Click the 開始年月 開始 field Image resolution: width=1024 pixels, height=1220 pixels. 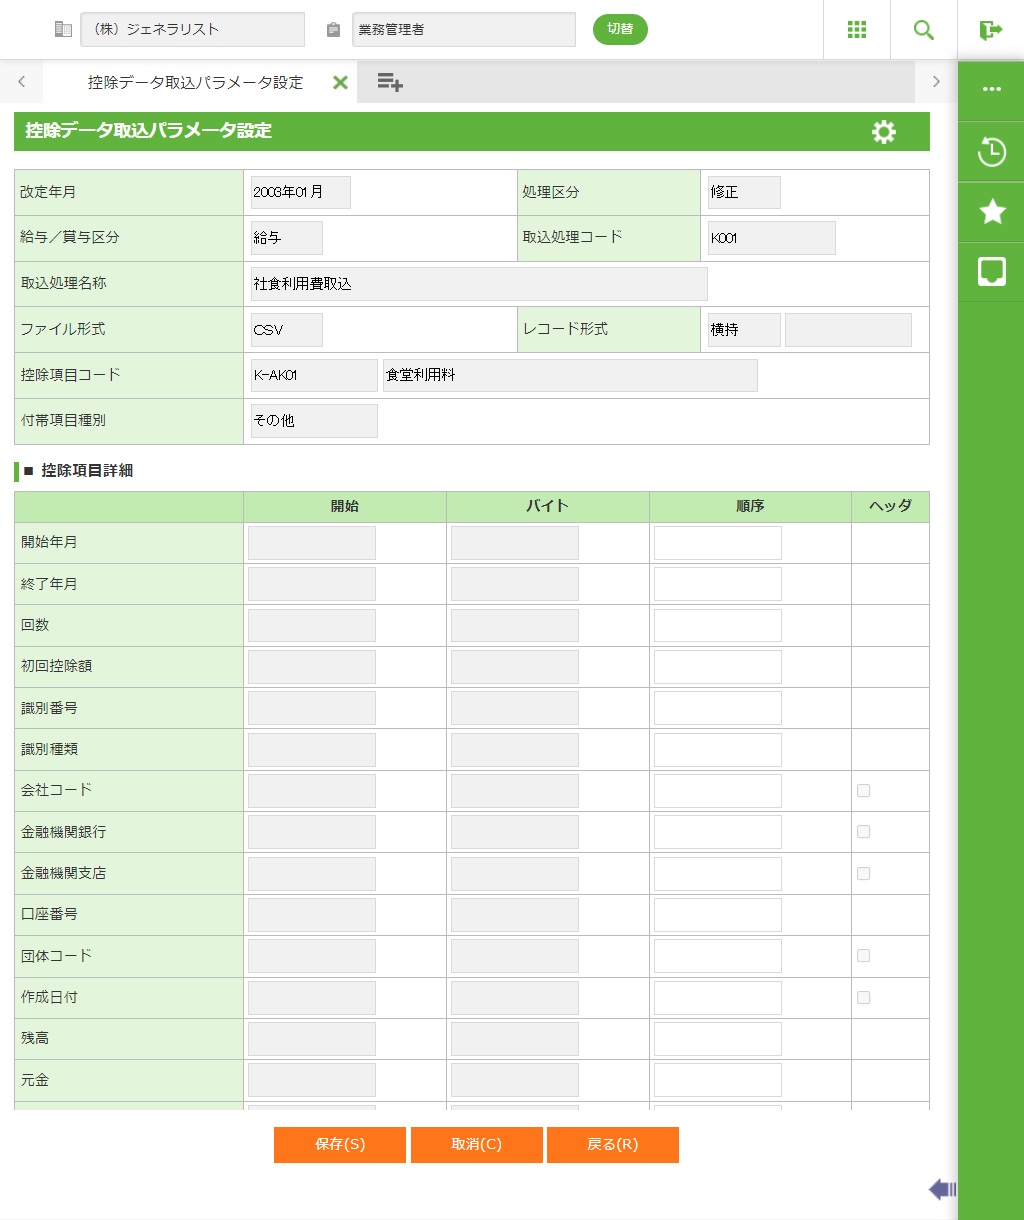tap(312, 543)
